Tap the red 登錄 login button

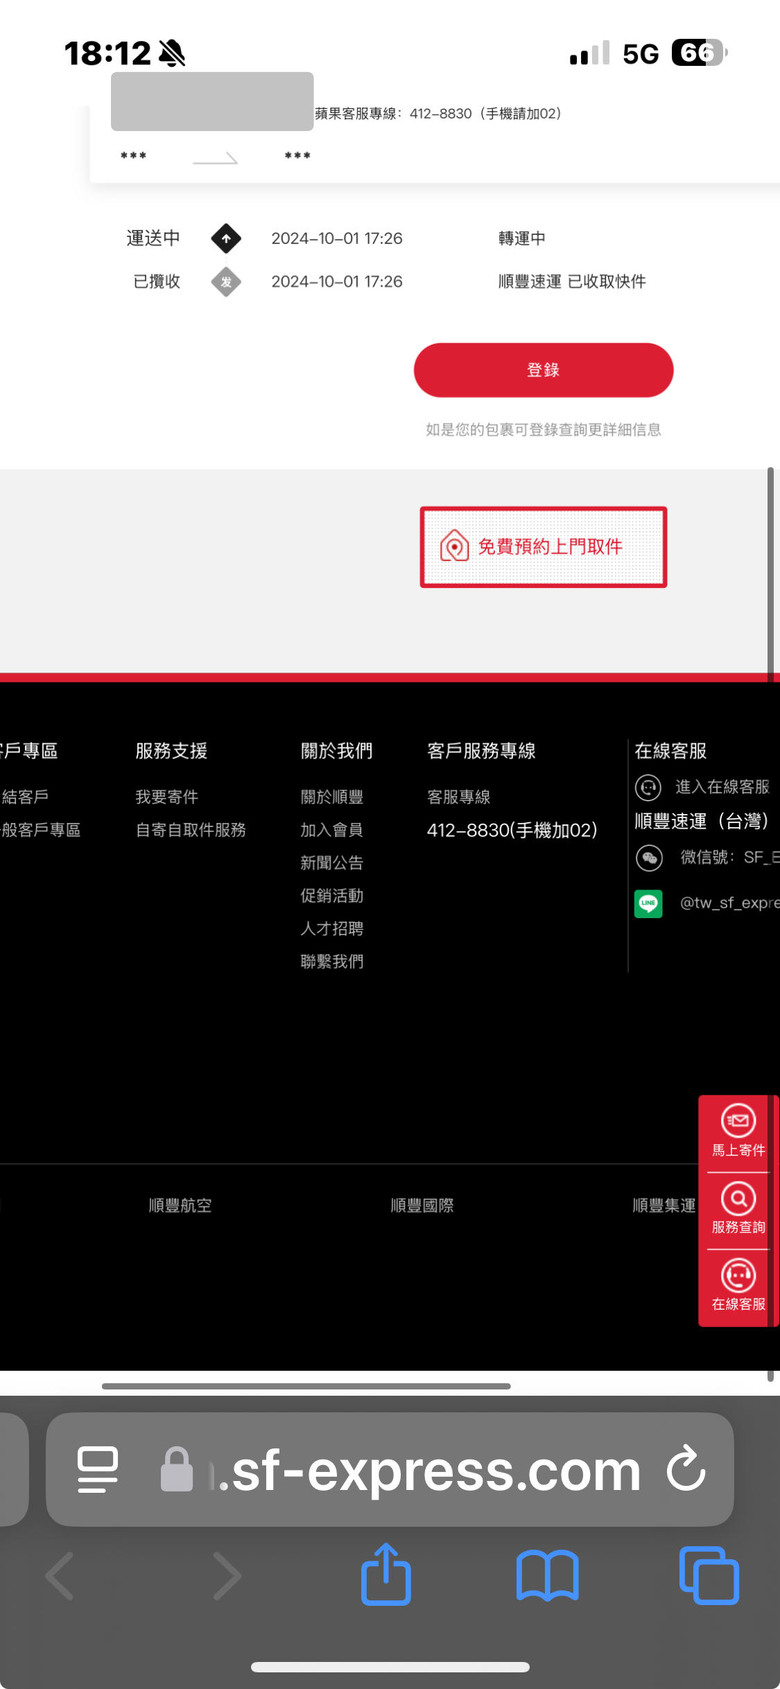pyautogui.click(x=543, y=370)
